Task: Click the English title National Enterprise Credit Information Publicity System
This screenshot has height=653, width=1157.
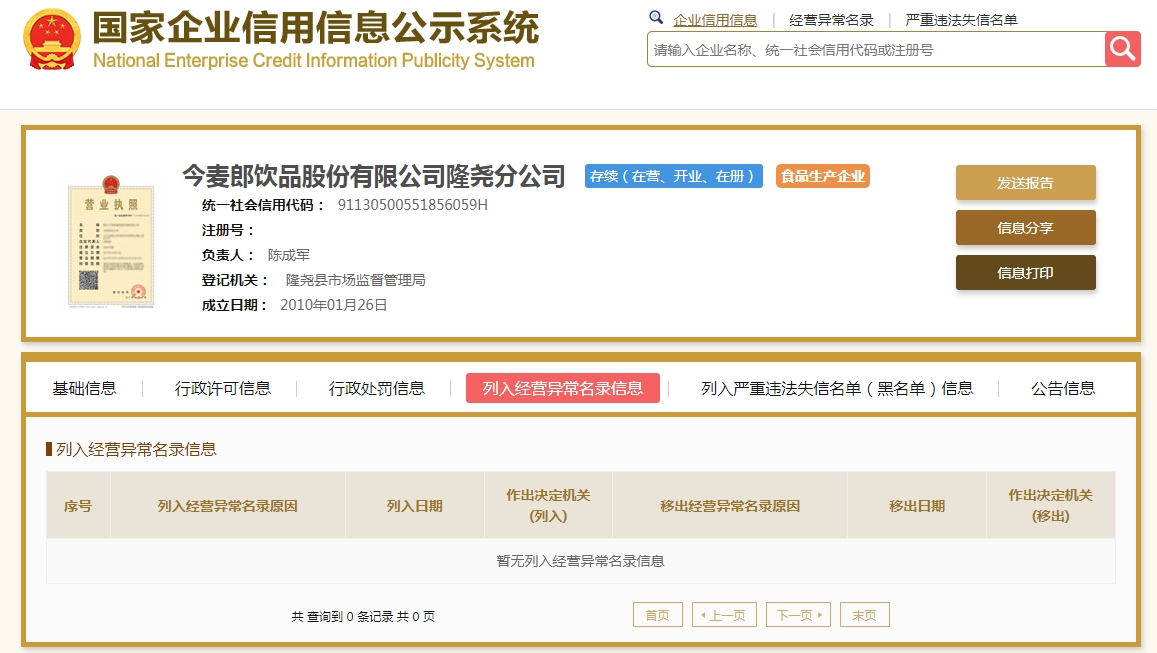Action: tap(314, 61)
